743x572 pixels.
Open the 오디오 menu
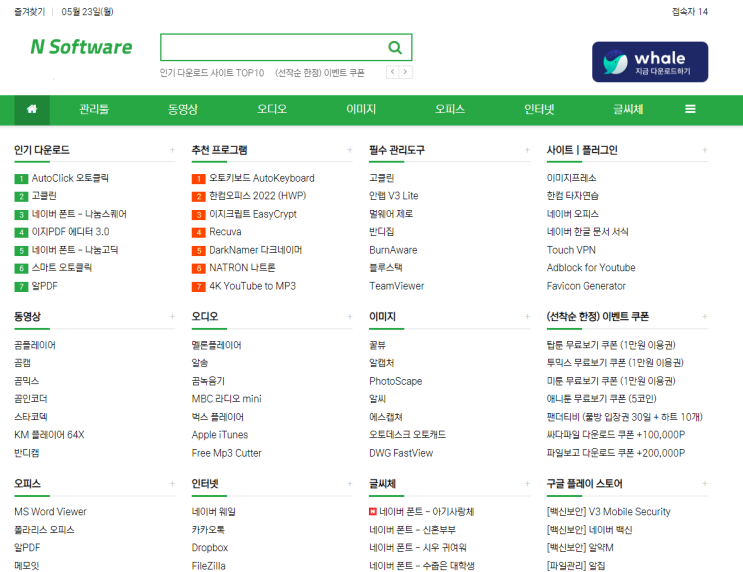point(272,109)
